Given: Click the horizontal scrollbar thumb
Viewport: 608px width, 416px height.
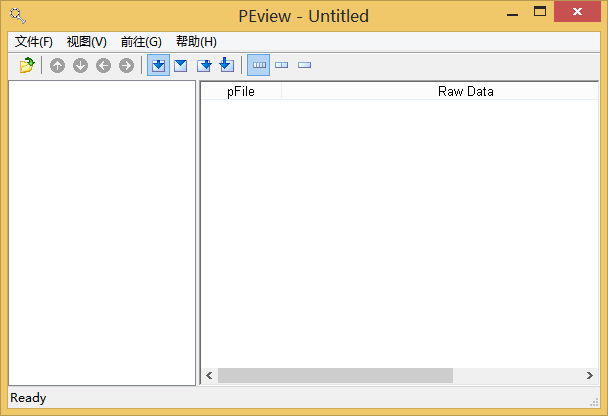Looking at the screenshot, I should click(x=335, y=375).
